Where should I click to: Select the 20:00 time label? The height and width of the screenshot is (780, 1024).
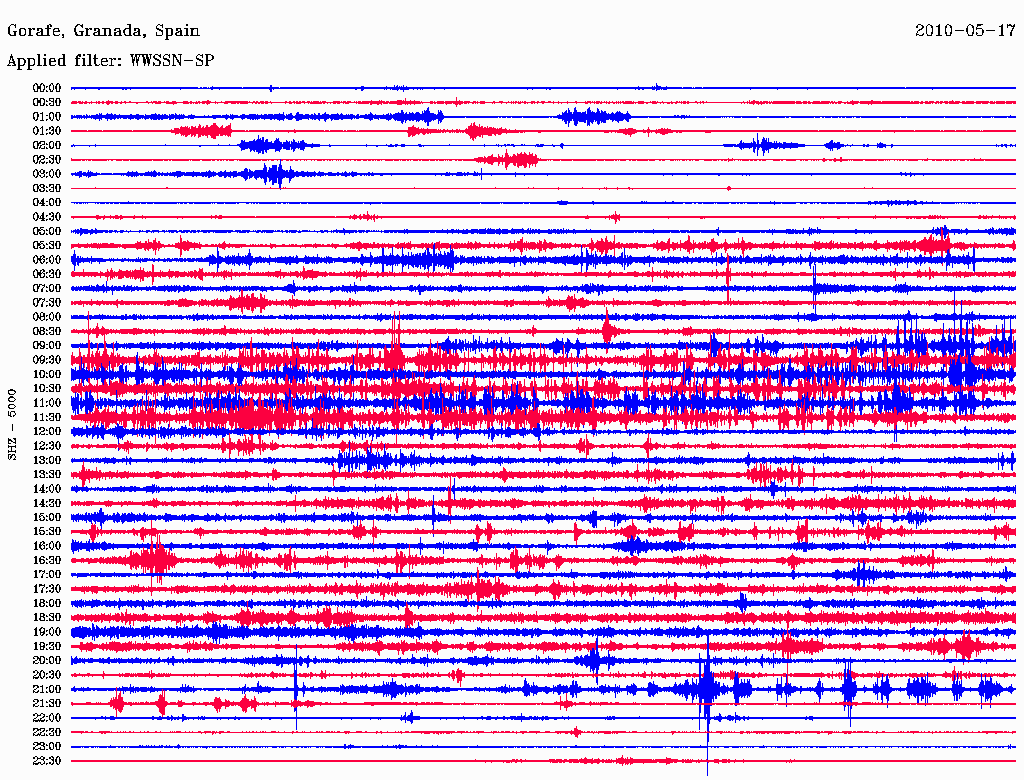pyautogui.click(x=46, y=661)
